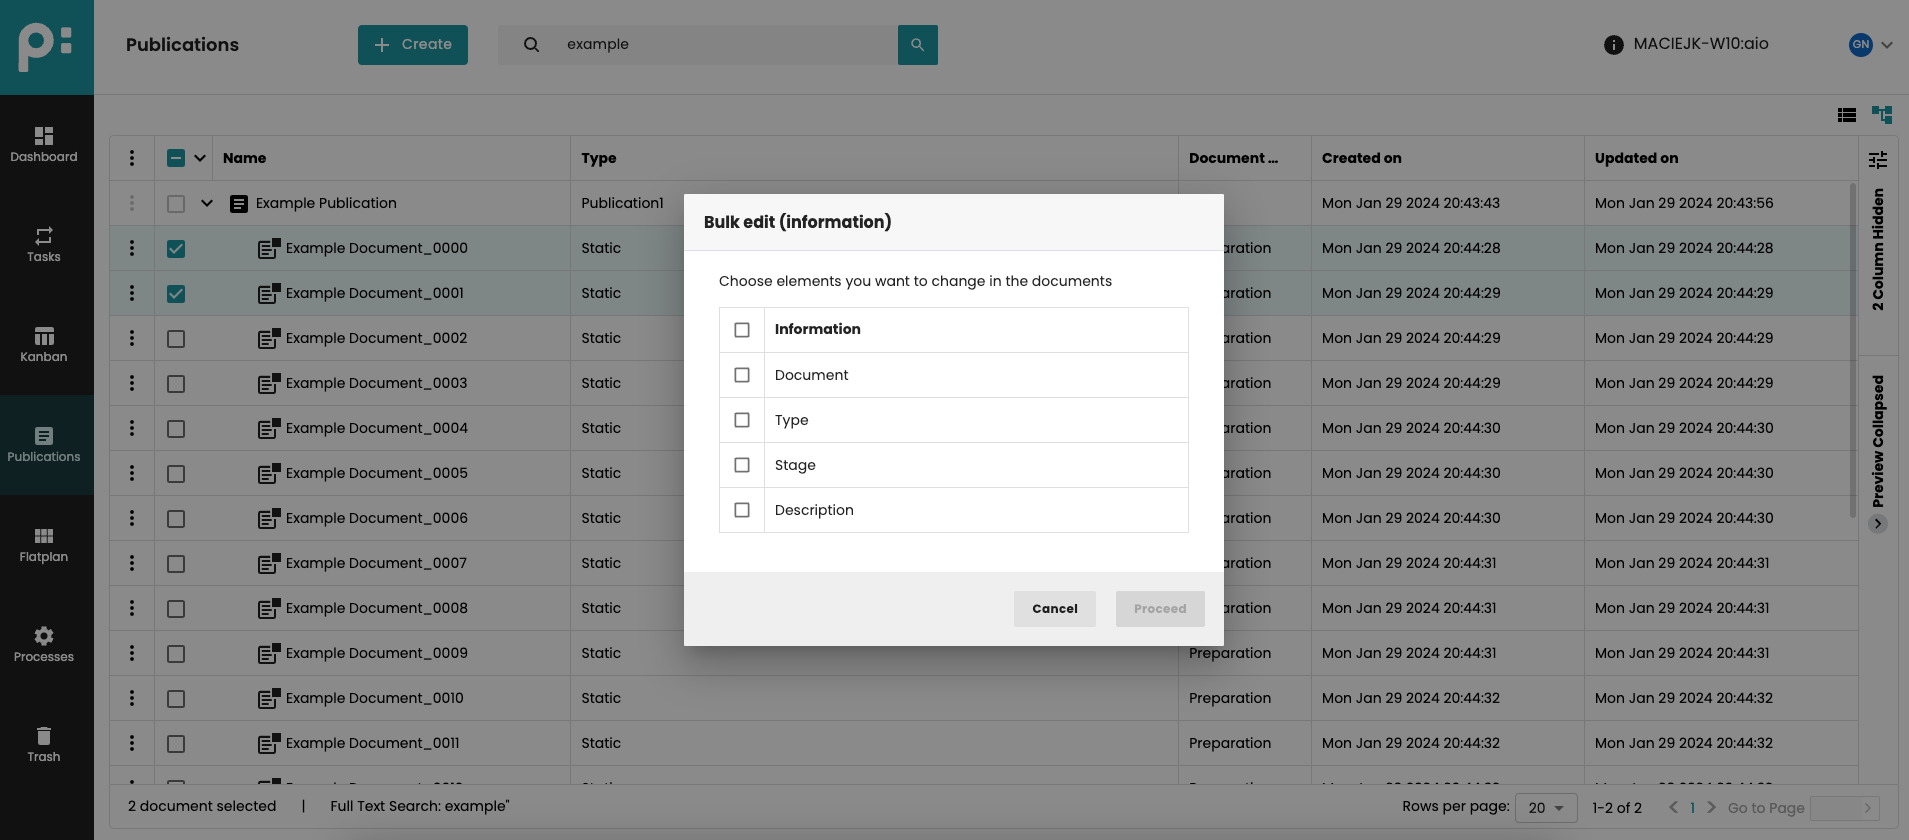
Task: Expand the collapsed preview panel arrow
Action: [1878, 524]
